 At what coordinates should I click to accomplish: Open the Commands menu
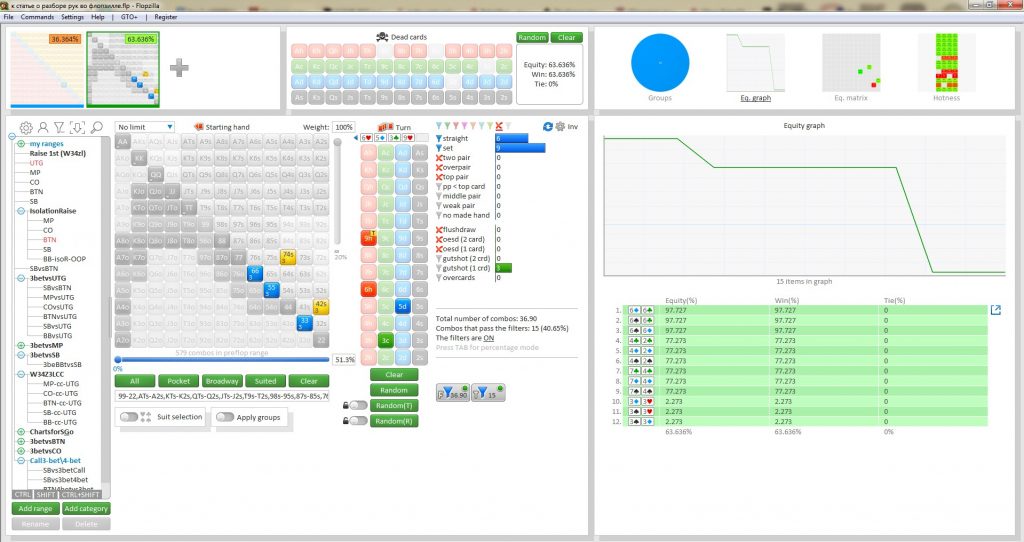37,17
